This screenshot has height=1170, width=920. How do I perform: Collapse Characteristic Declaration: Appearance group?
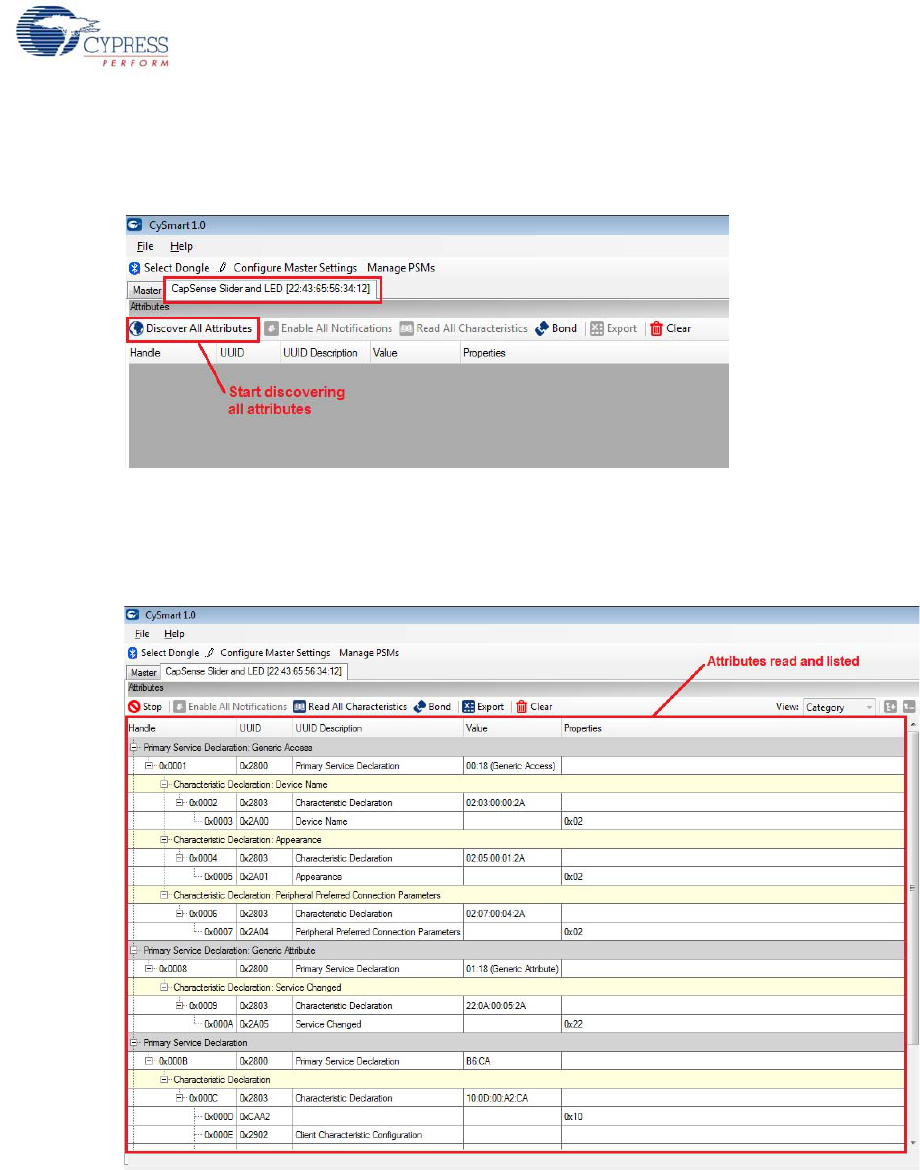coord(164,839)
